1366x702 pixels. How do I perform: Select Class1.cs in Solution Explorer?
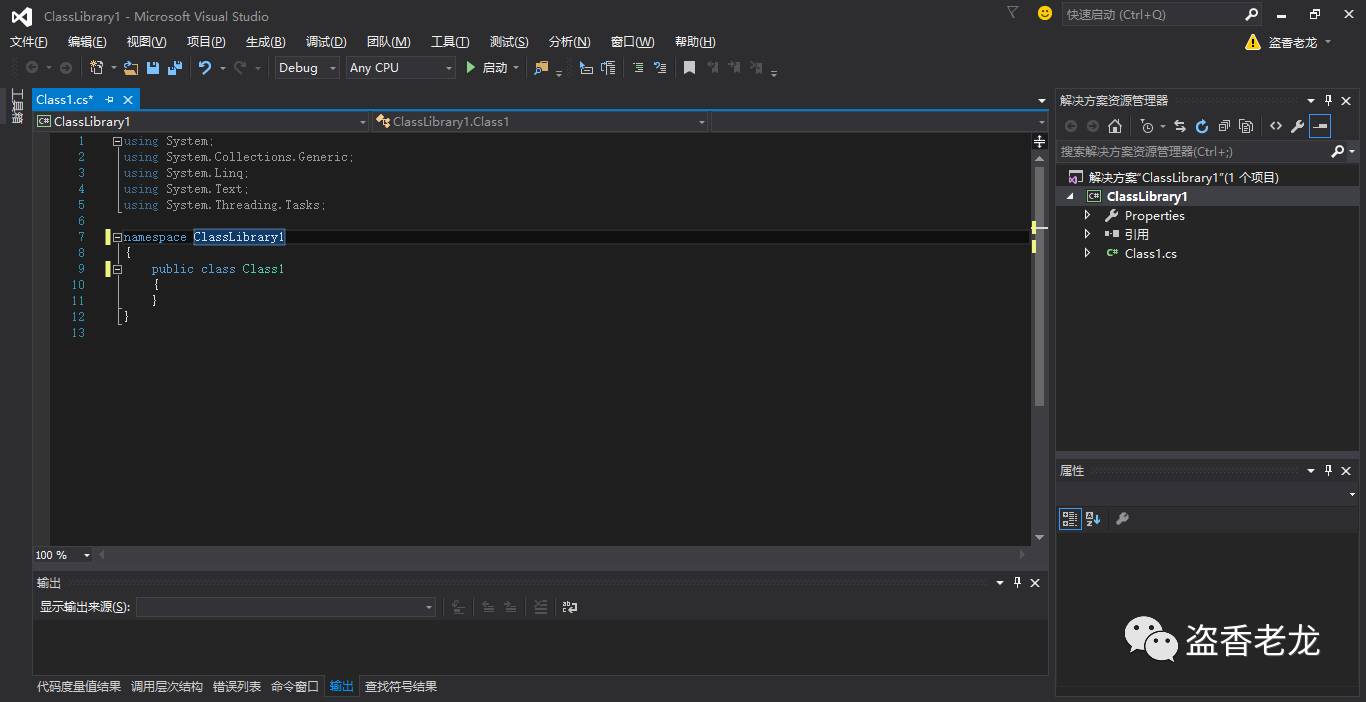[x=1150, y=254]
